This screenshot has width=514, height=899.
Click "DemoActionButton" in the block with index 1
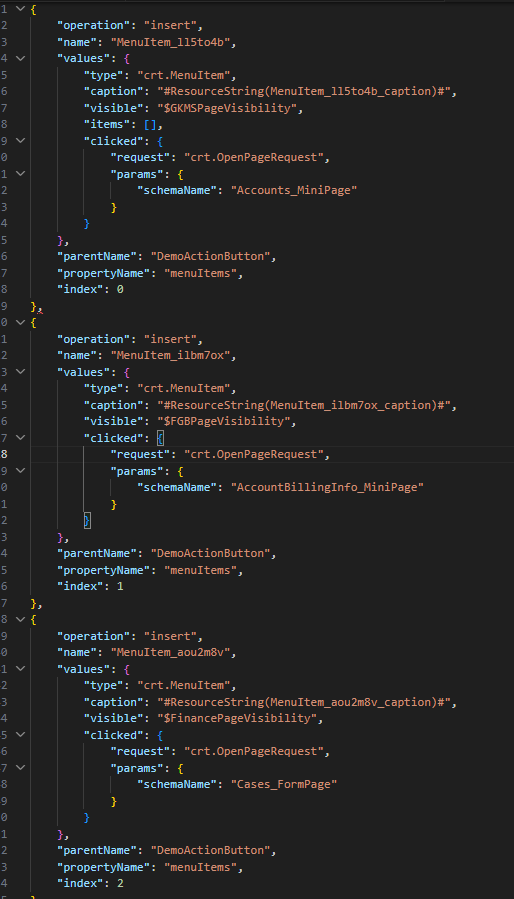click(210, 554)
